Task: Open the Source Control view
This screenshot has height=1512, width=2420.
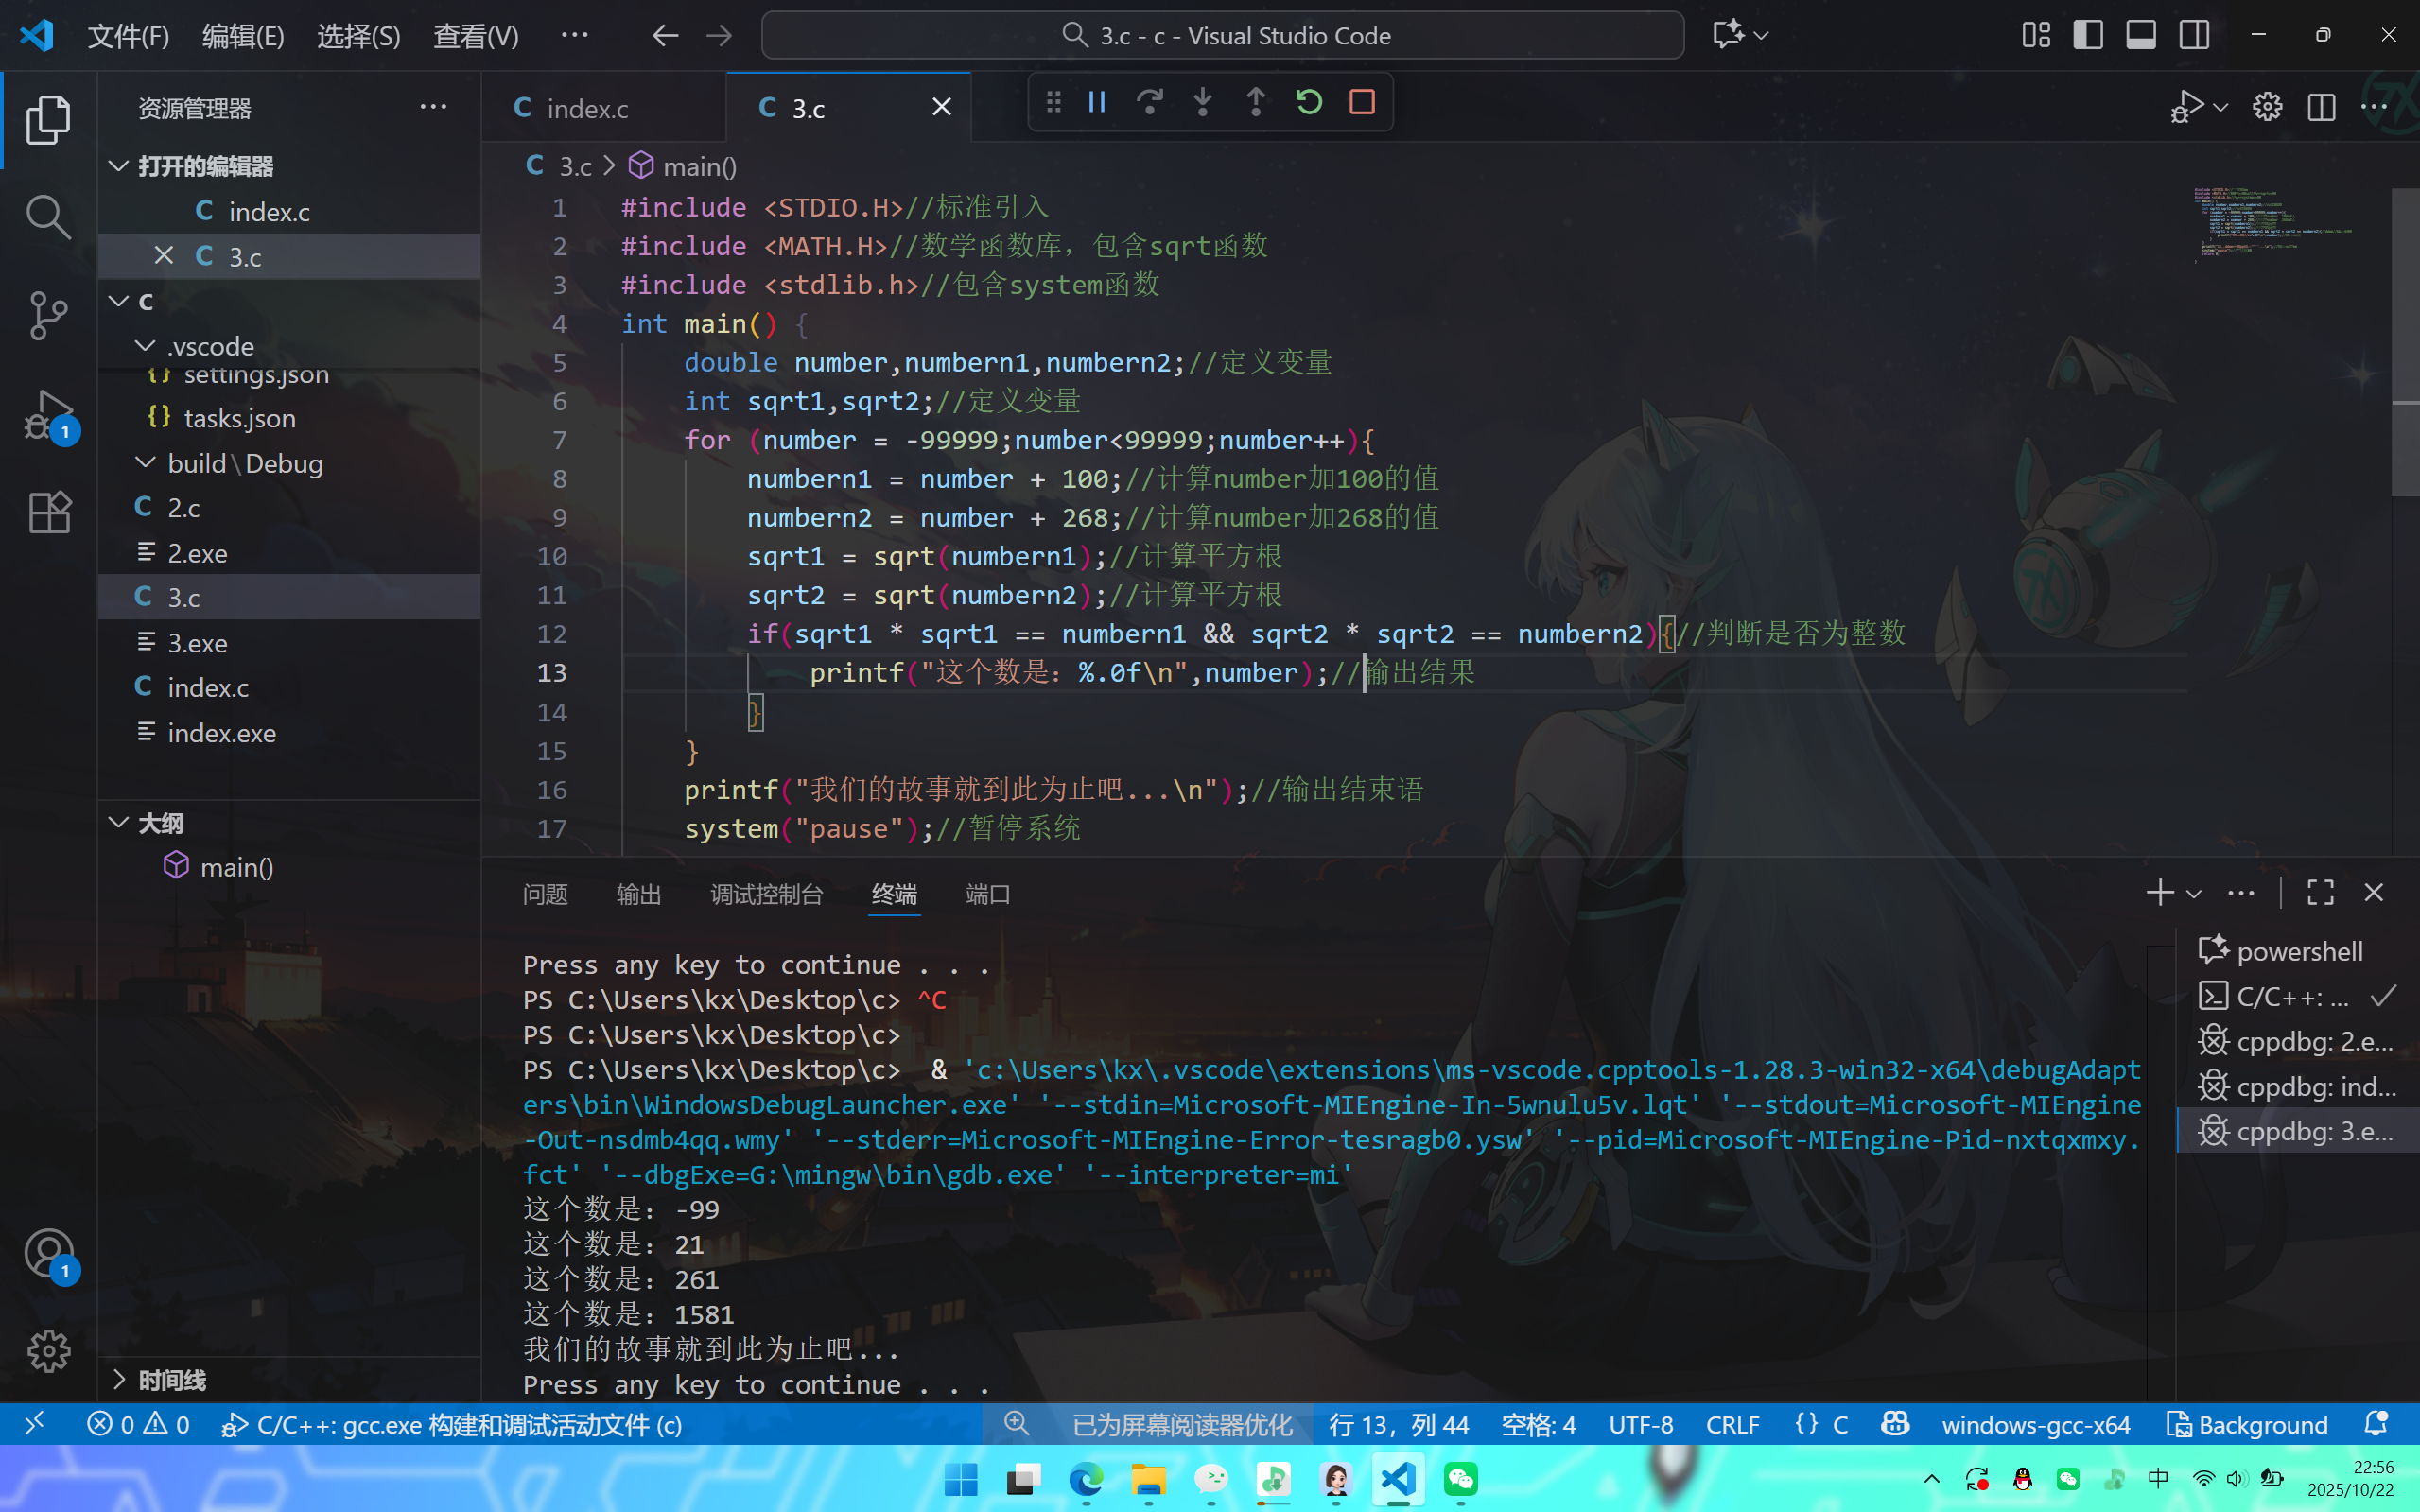Action: 48,316
